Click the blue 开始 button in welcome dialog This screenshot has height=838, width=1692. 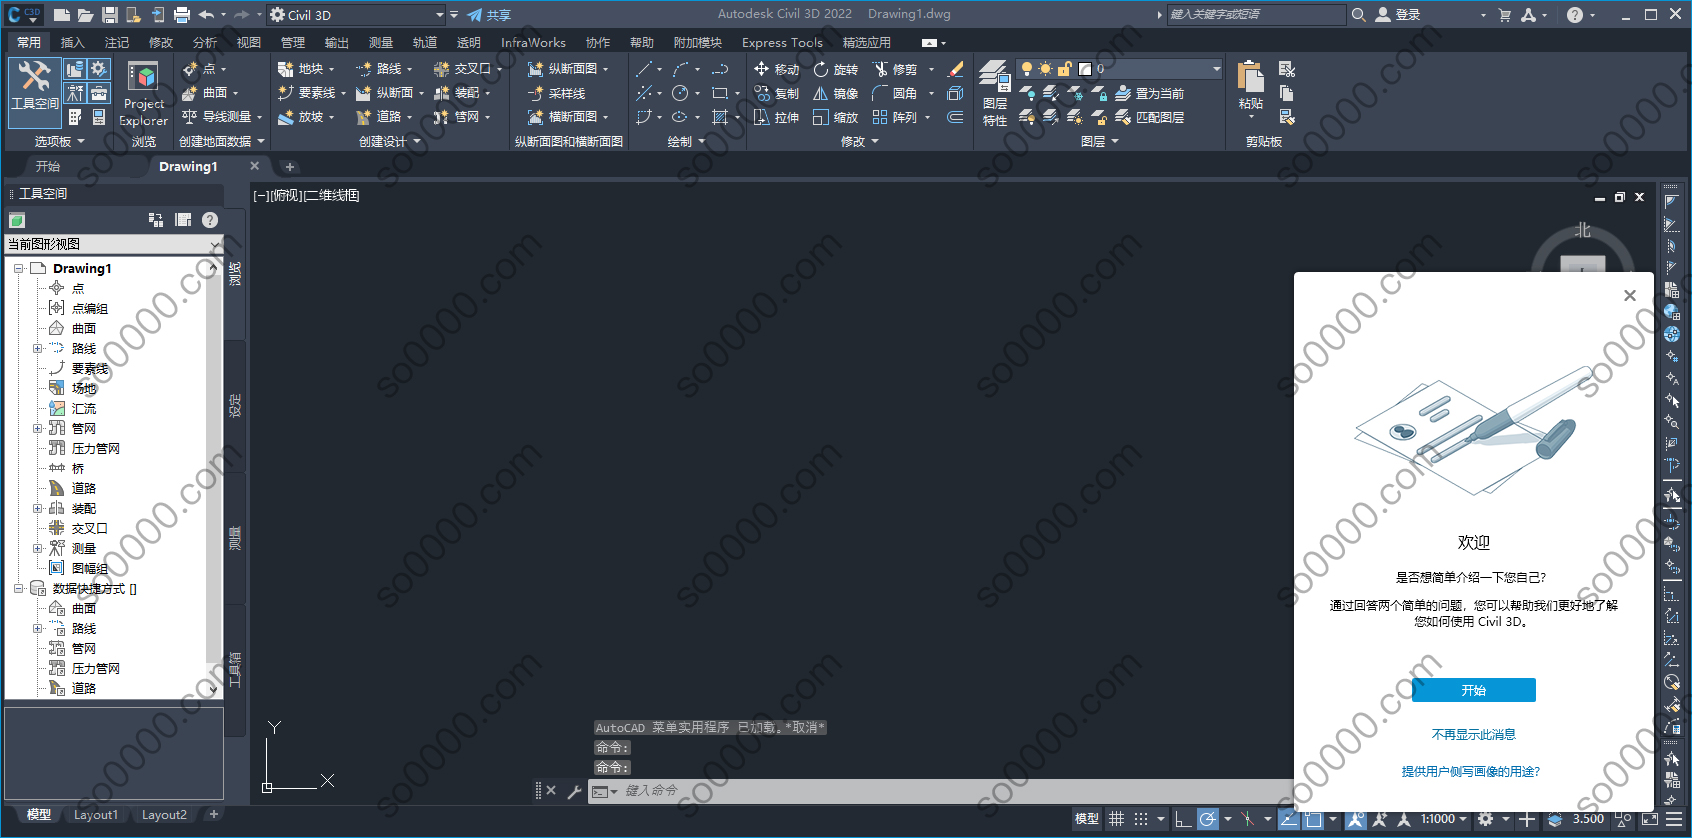[x=1473, y=690]
